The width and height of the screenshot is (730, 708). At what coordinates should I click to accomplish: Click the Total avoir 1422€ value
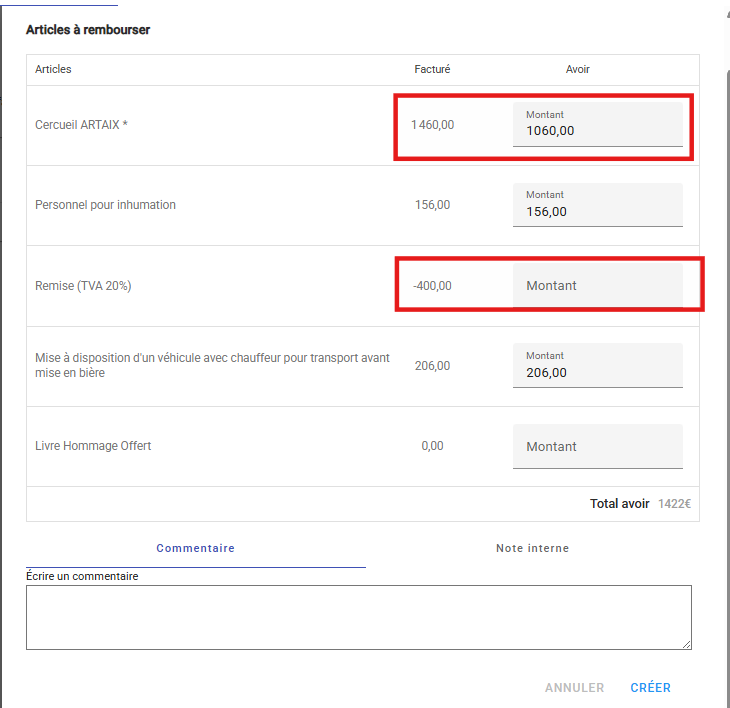(x=674, y=504)
